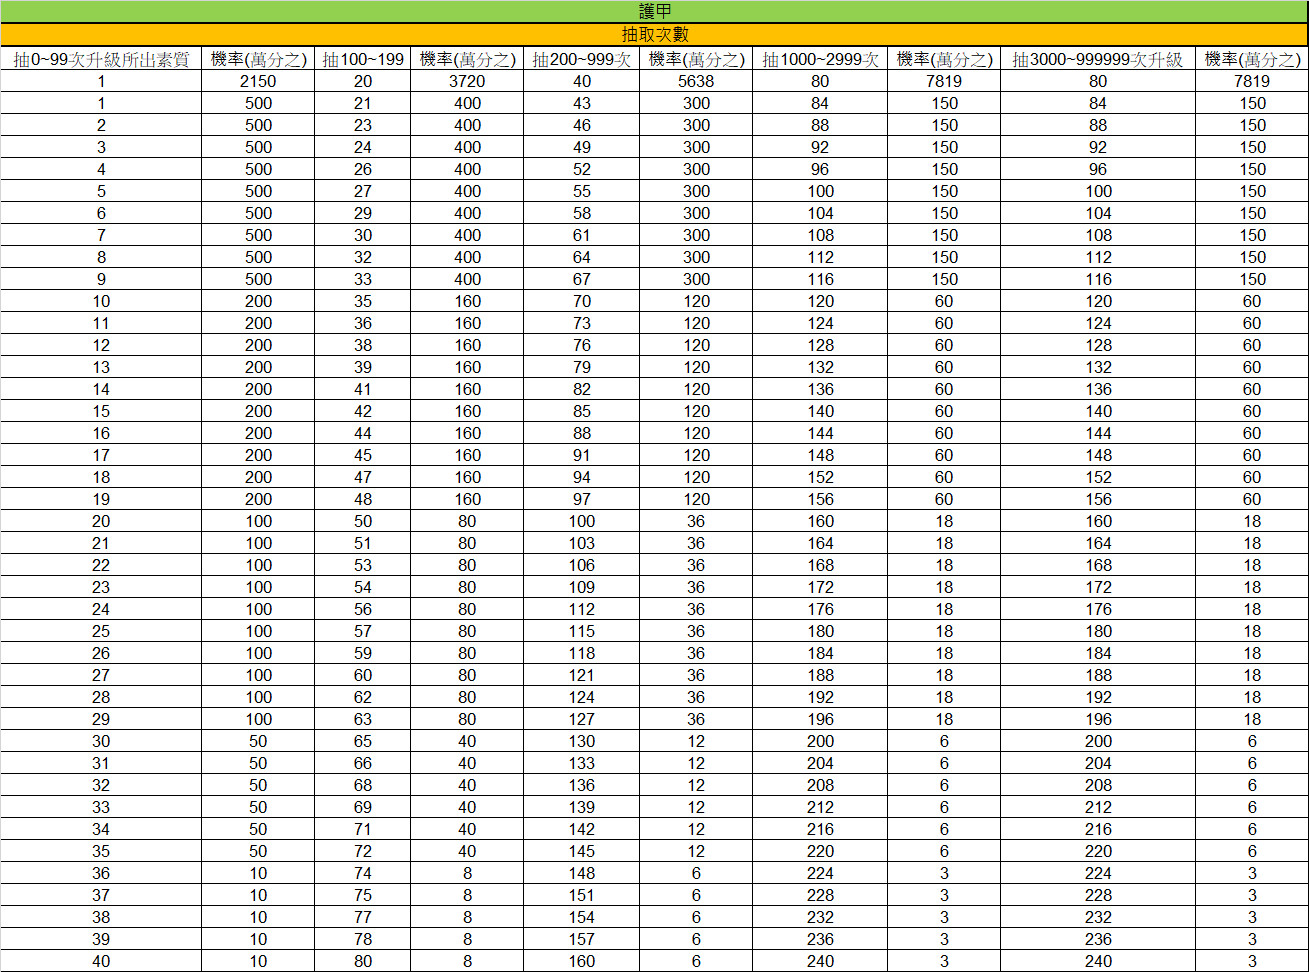
Task: Click the cell with value 115
Action: [581, 631]
